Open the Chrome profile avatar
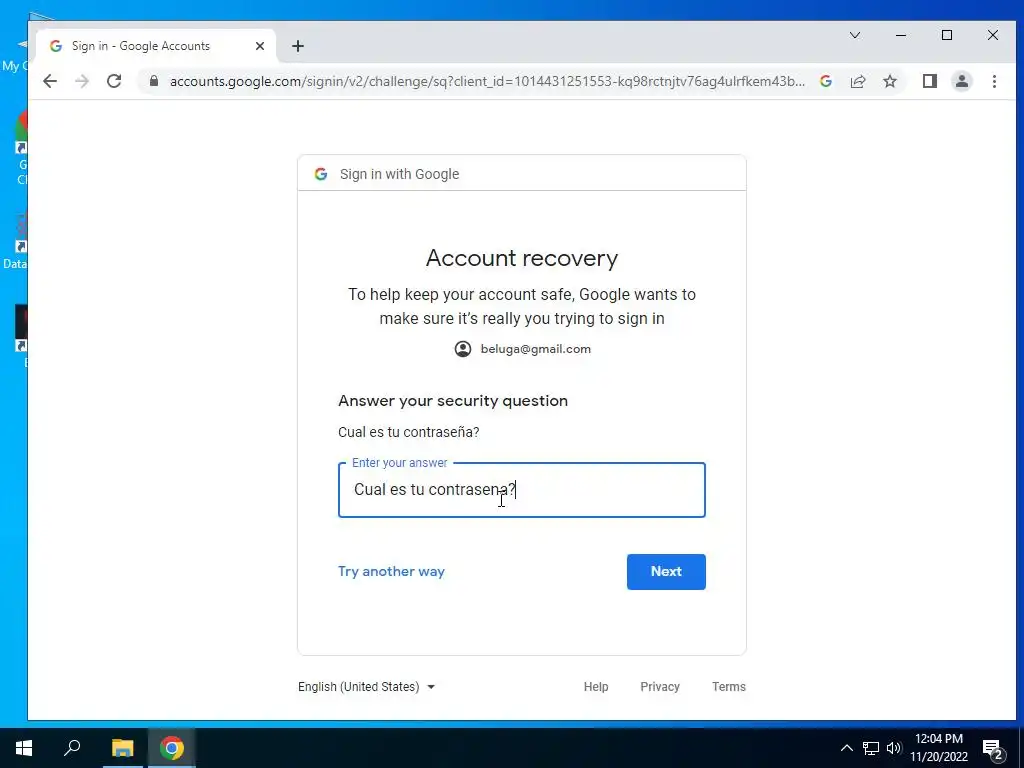The height and width of the screenshot is (768, 1024). [962, 81]
